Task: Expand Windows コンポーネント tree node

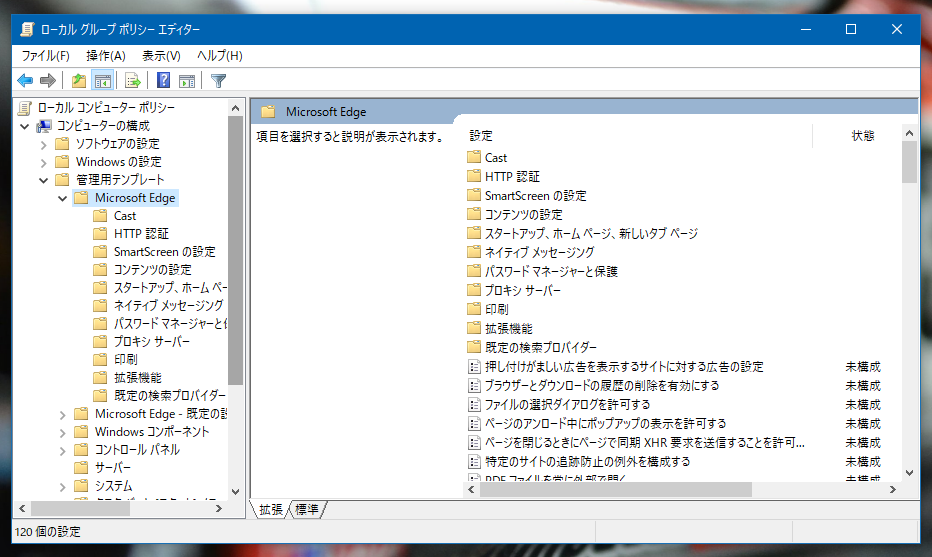Action: click(62, 432)
